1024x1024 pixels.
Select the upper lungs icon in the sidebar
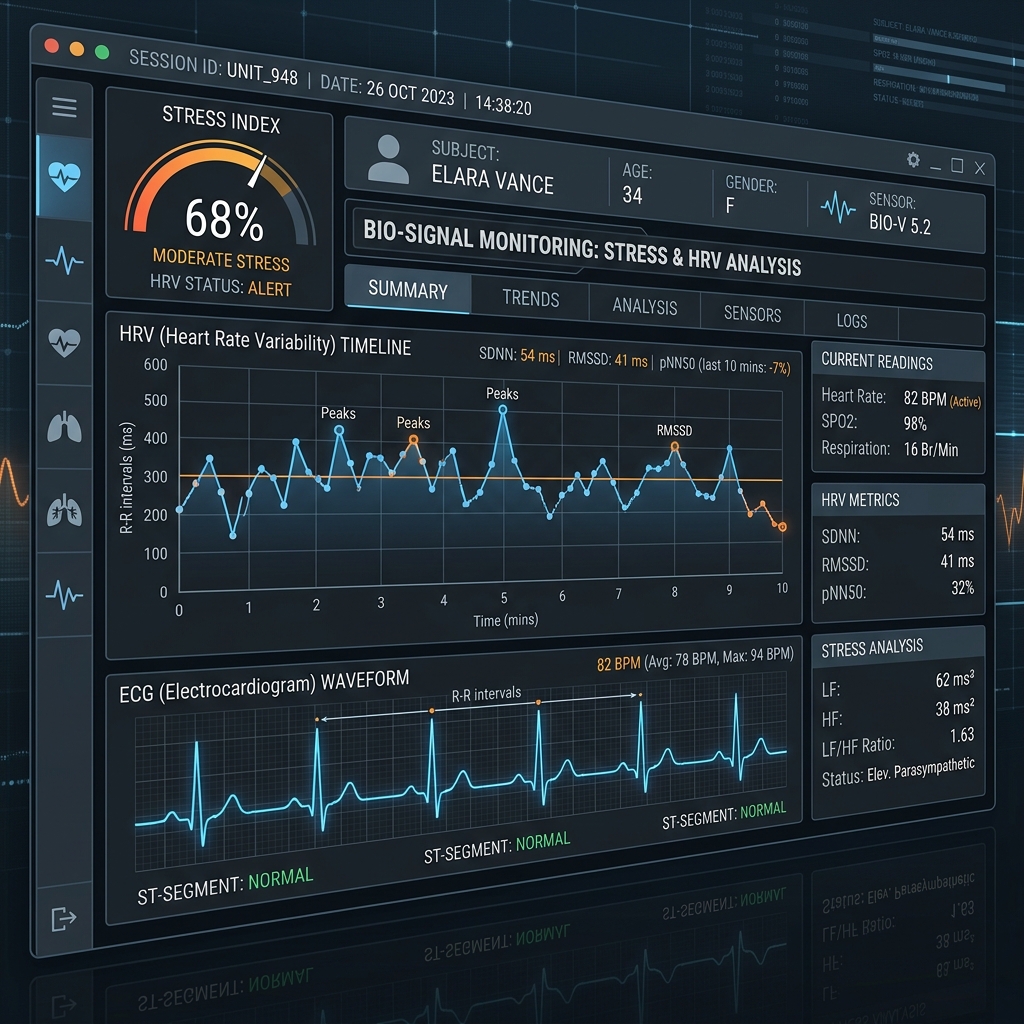coord(64,428)
